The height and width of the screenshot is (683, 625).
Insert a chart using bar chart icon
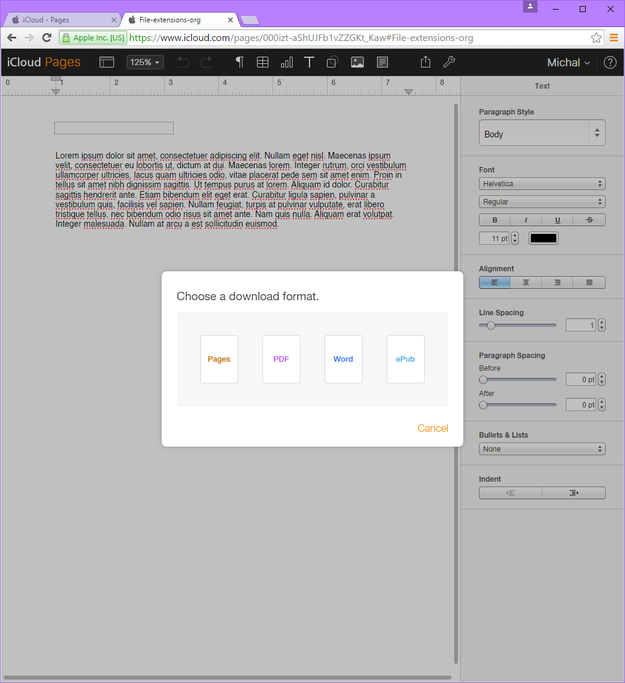(x=287, y=62)
